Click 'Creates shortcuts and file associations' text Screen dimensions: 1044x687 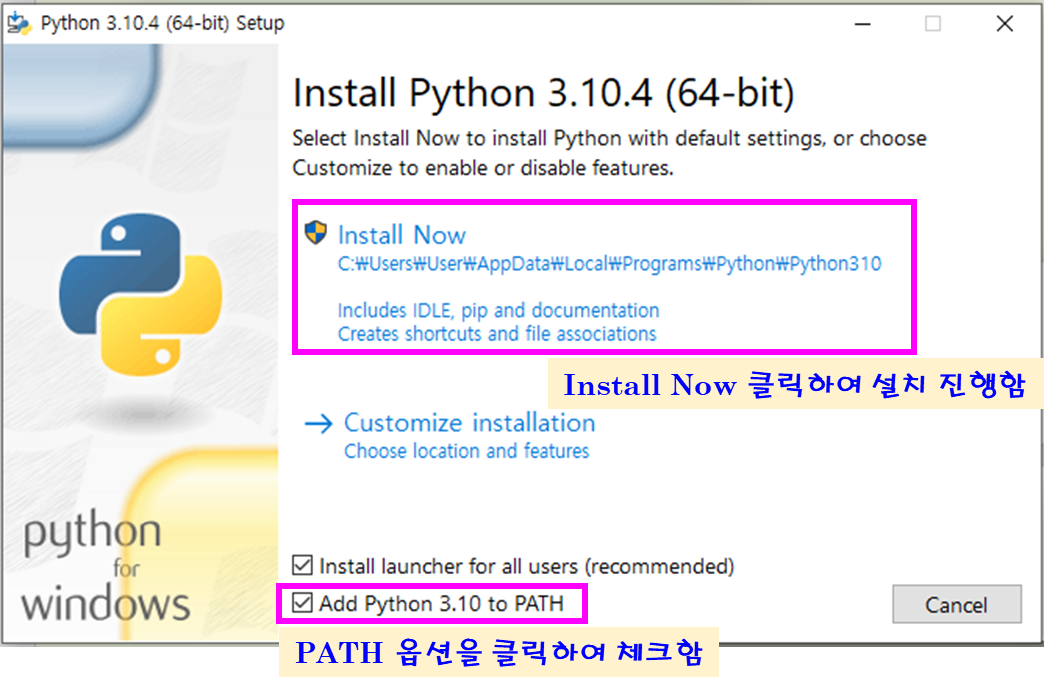(x=497, y=334)
